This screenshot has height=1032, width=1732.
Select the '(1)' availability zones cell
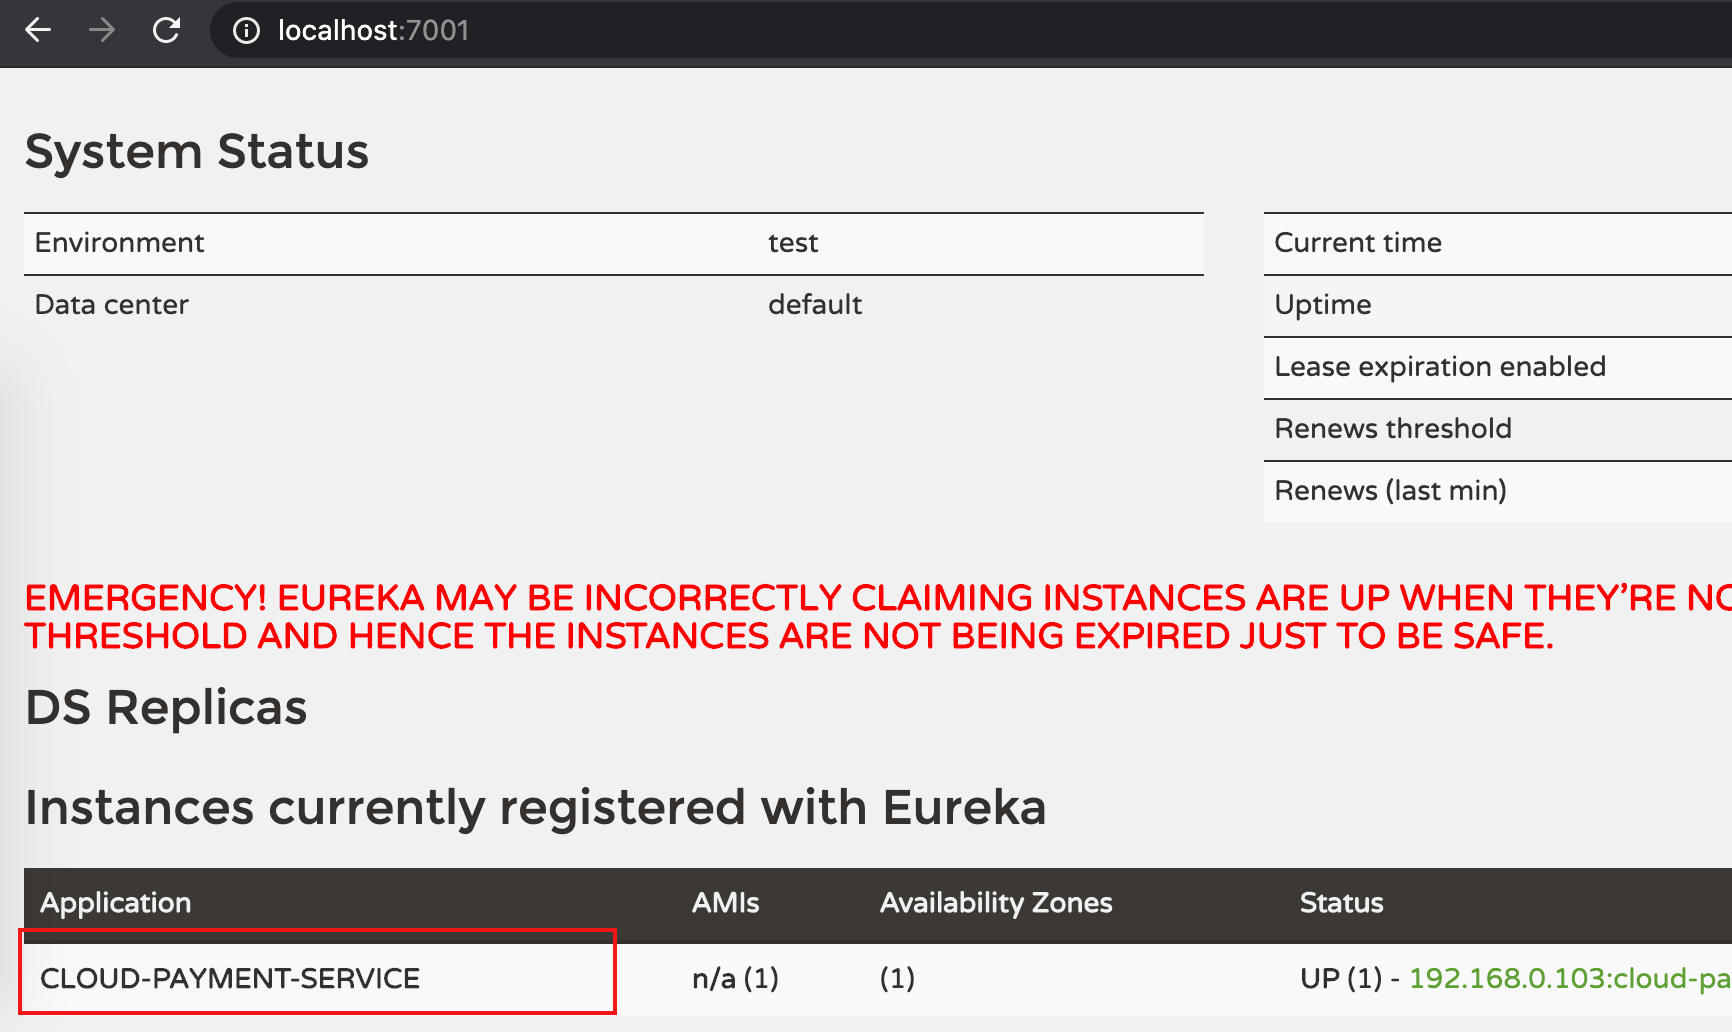click(x=897, y=978)
